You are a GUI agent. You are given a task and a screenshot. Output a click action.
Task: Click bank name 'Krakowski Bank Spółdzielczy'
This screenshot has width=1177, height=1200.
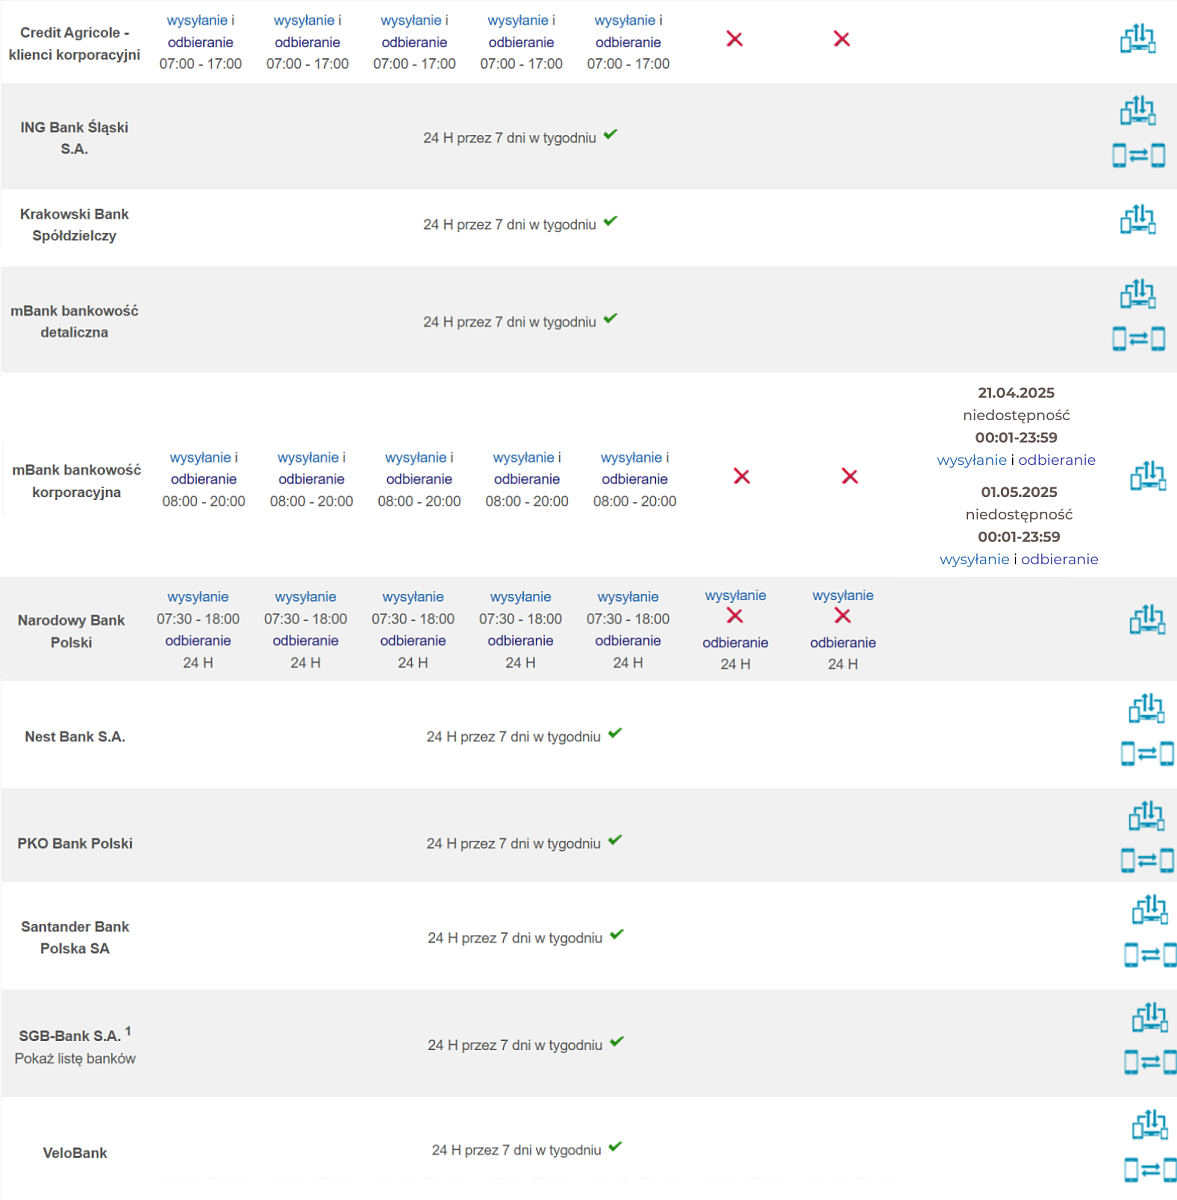point(75,225)
